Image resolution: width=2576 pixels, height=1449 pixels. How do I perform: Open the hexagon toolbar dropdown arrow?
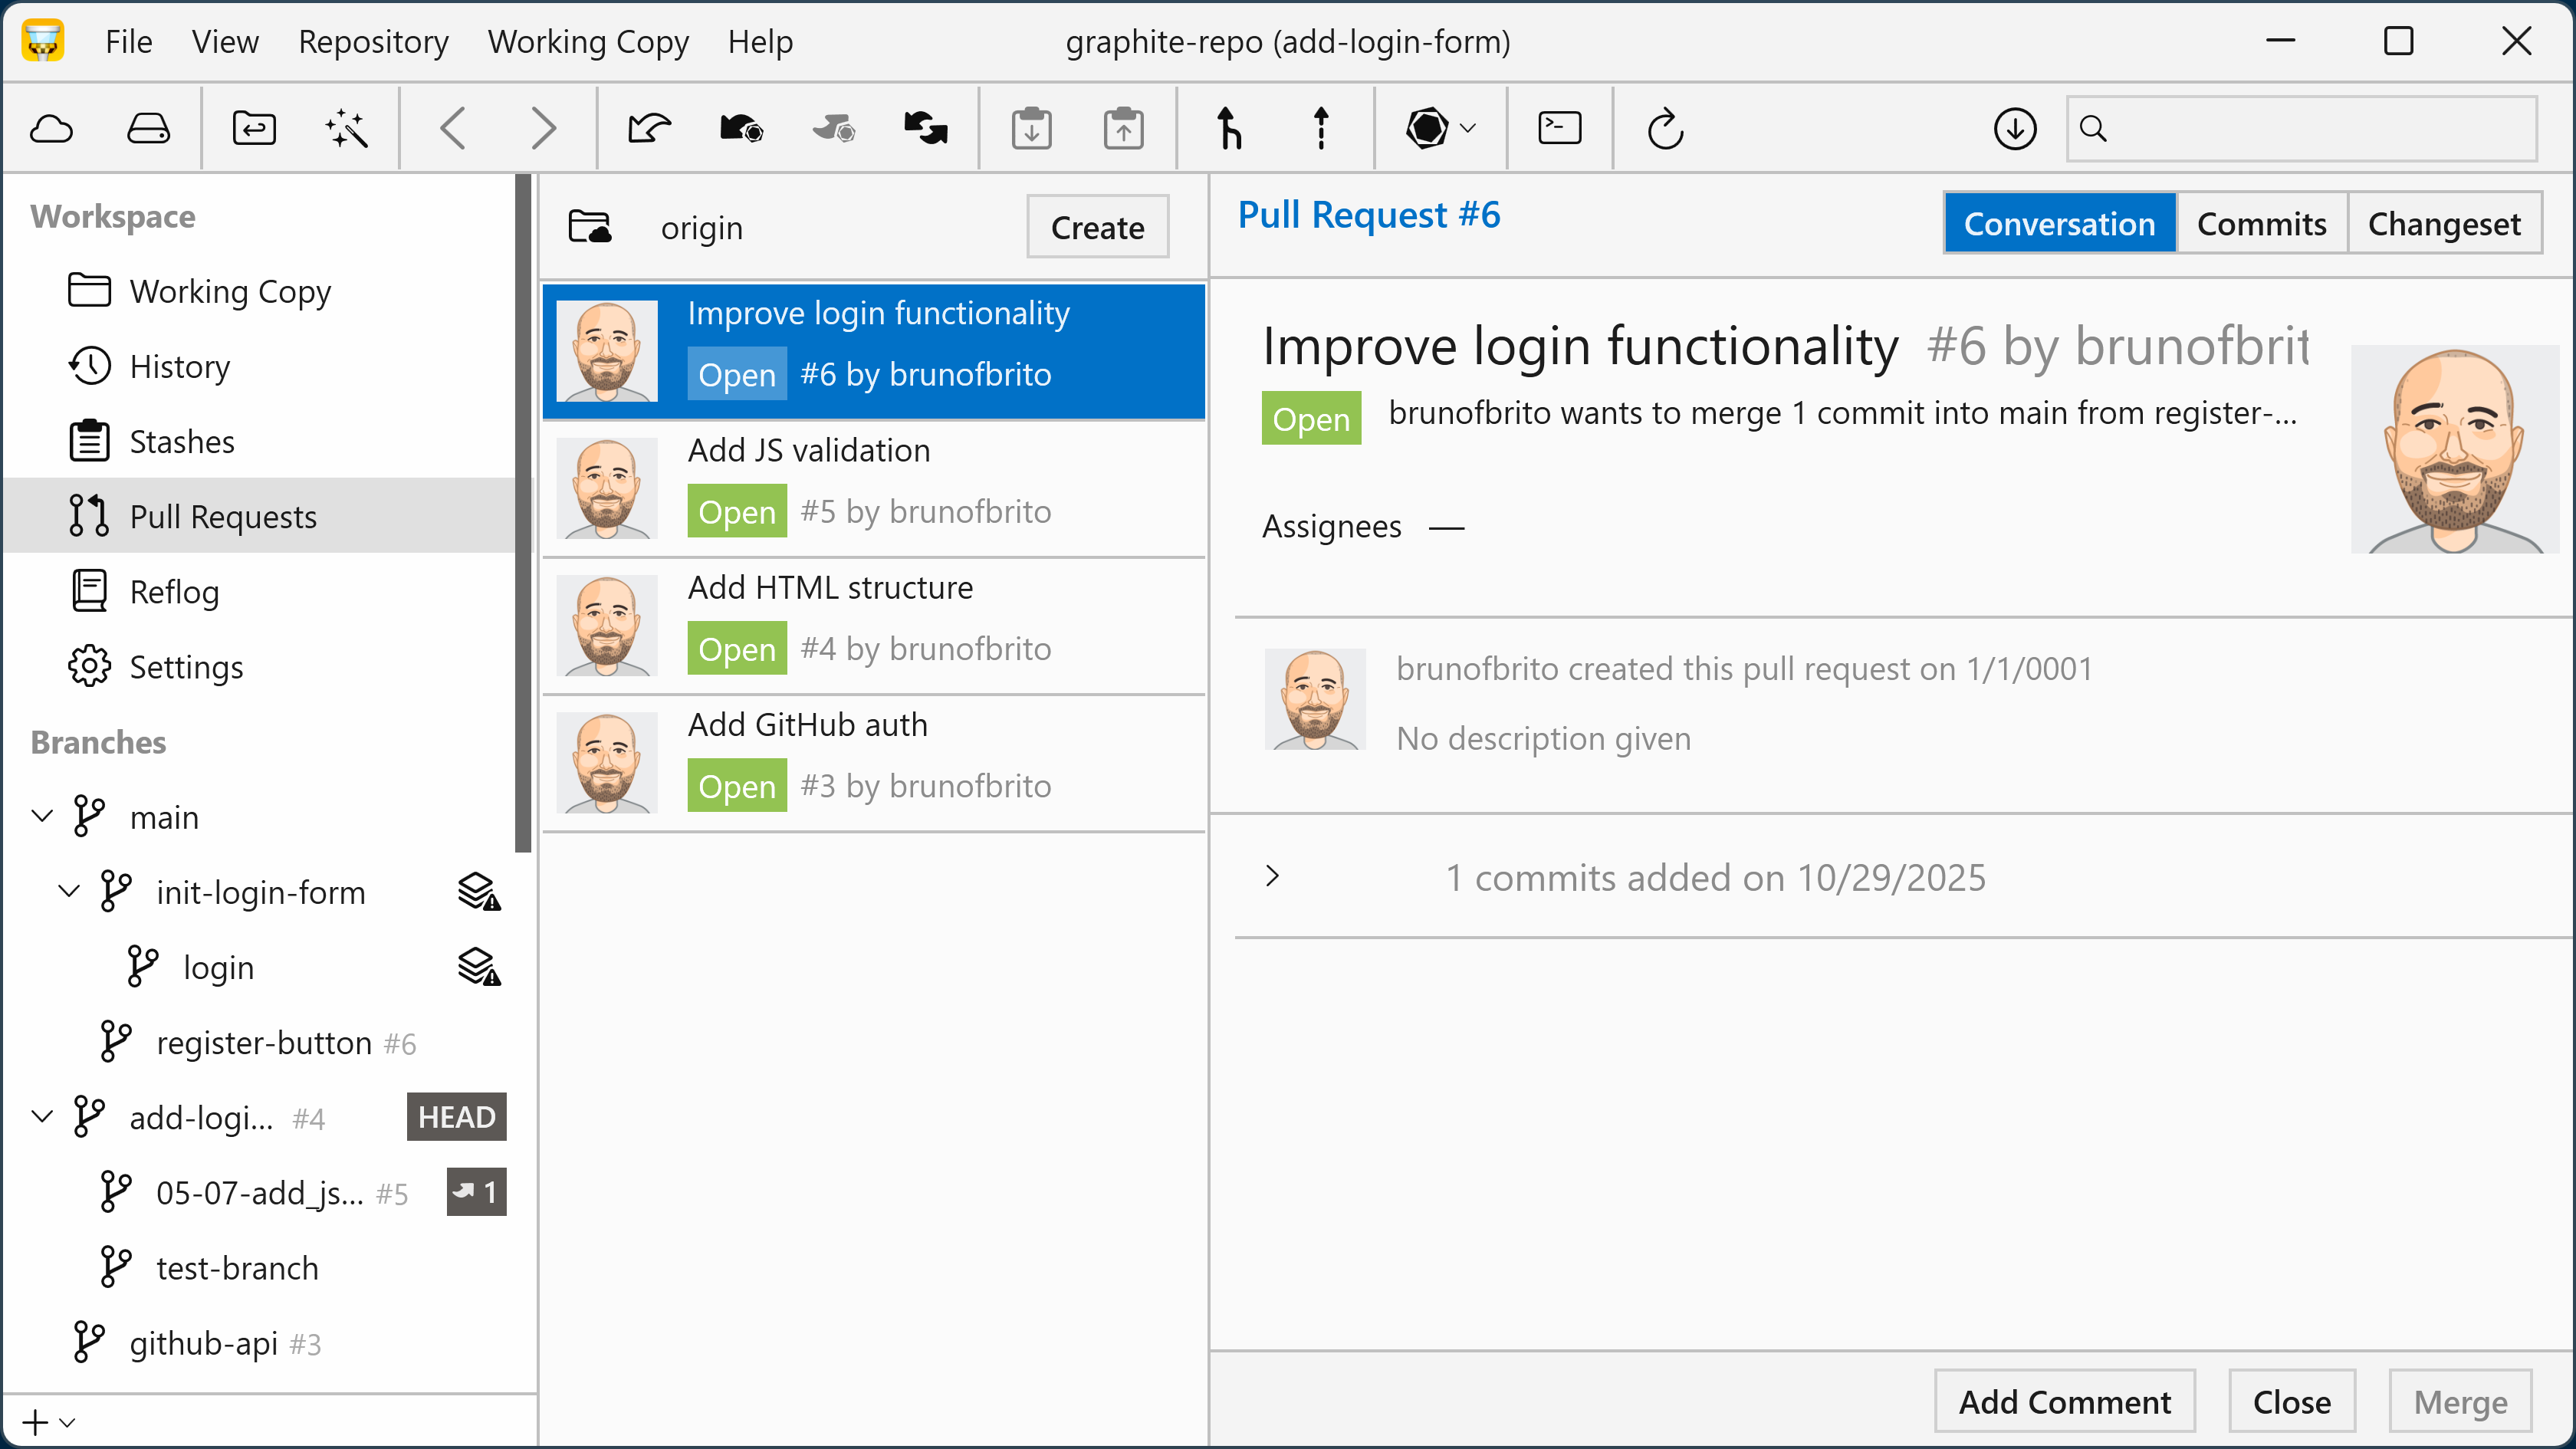click(x=1468, y=129)
